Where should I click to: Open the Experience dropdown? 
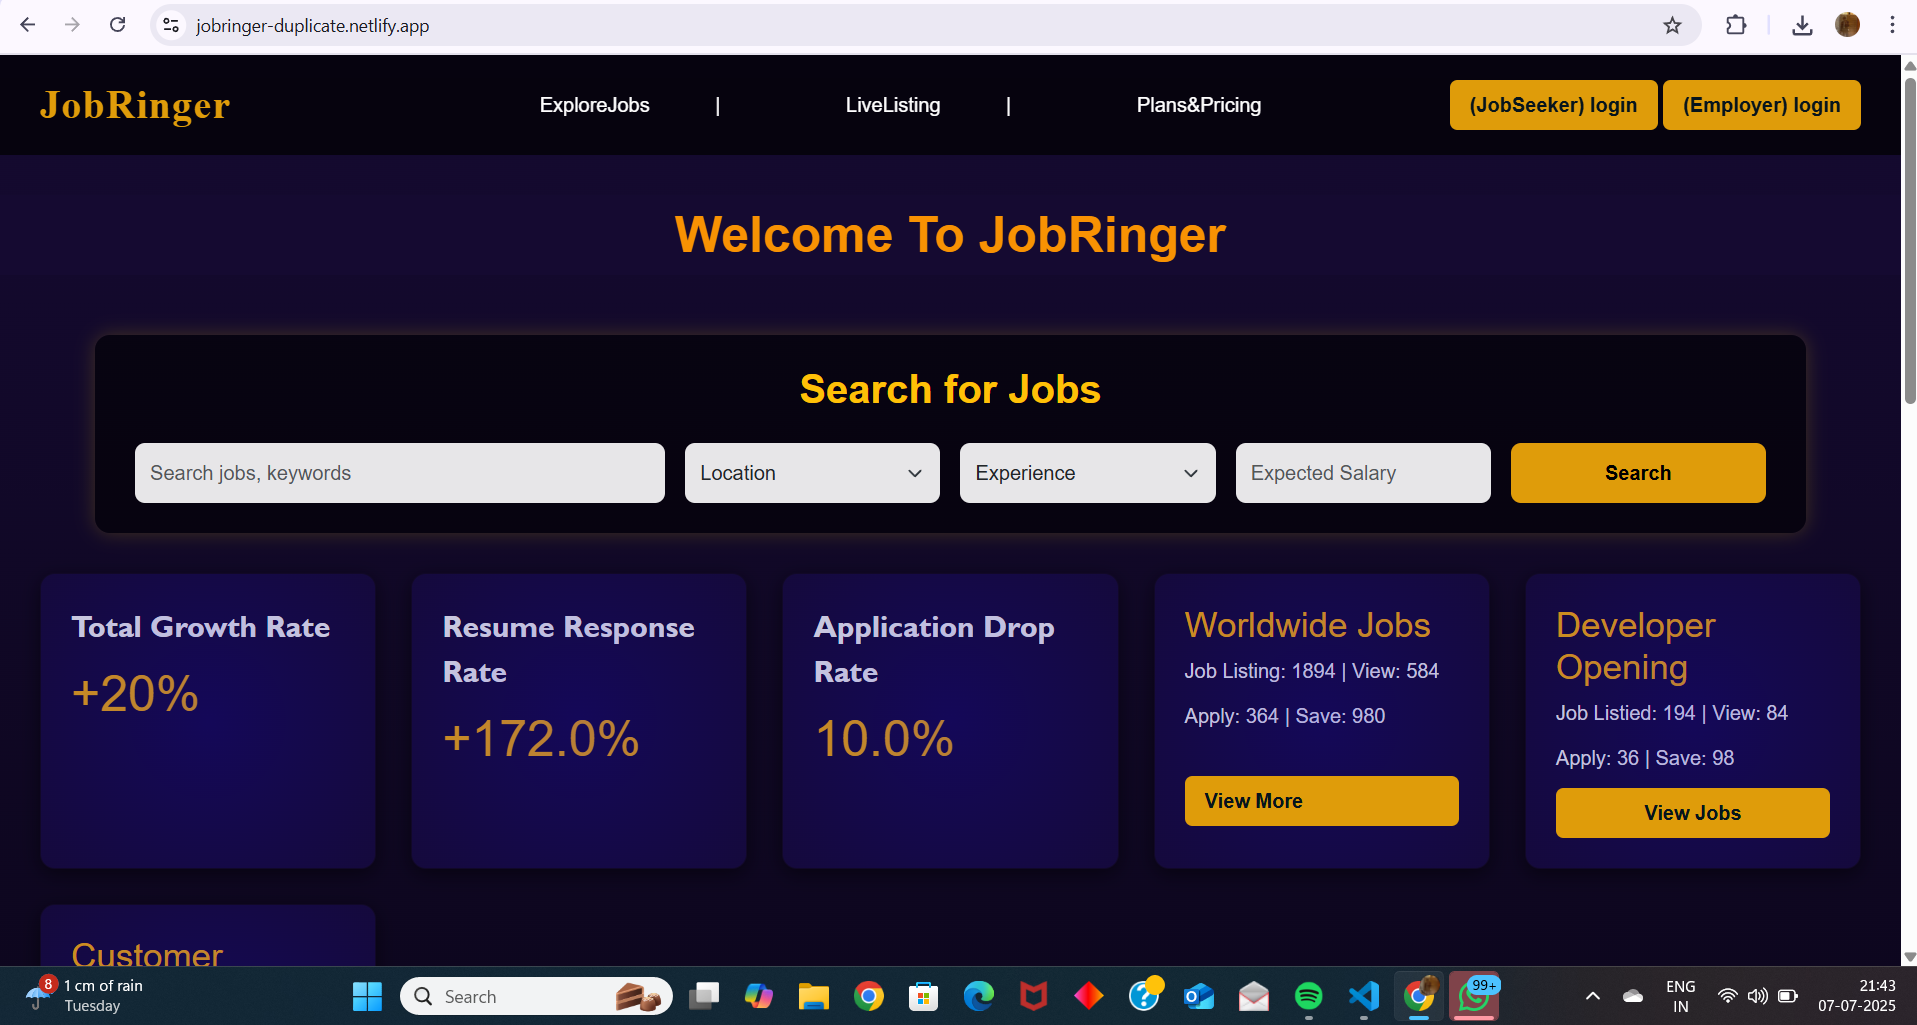(1087, 473)
